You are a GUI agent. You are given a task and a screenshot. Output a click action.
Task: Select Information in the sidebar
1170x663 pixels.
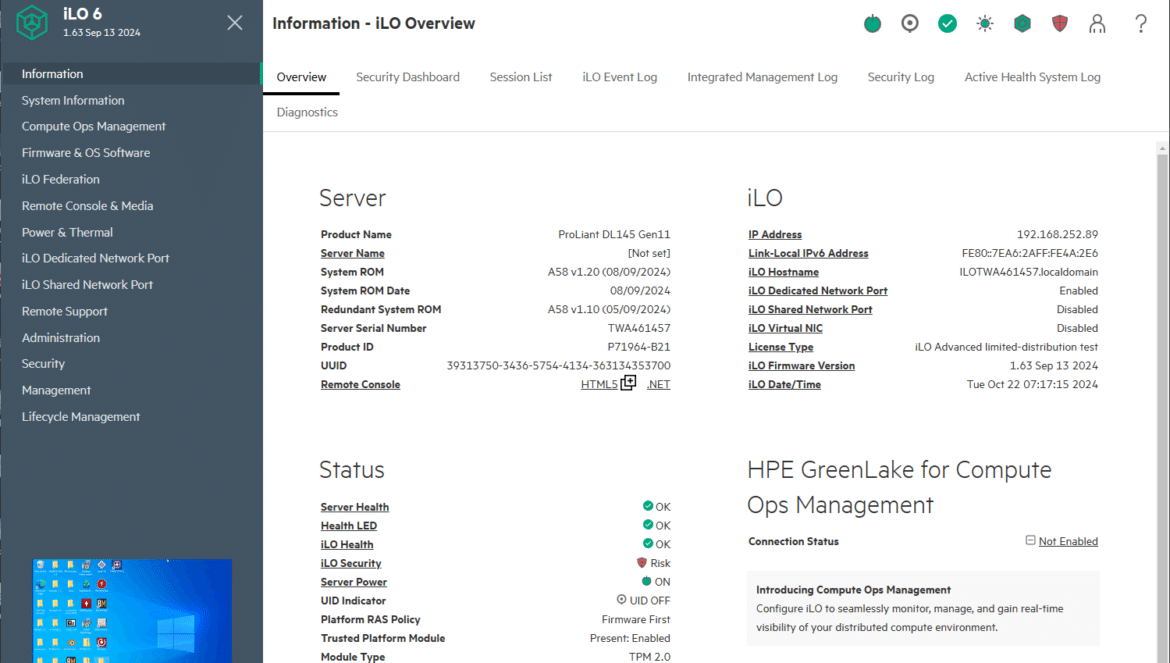click(131, 74)
